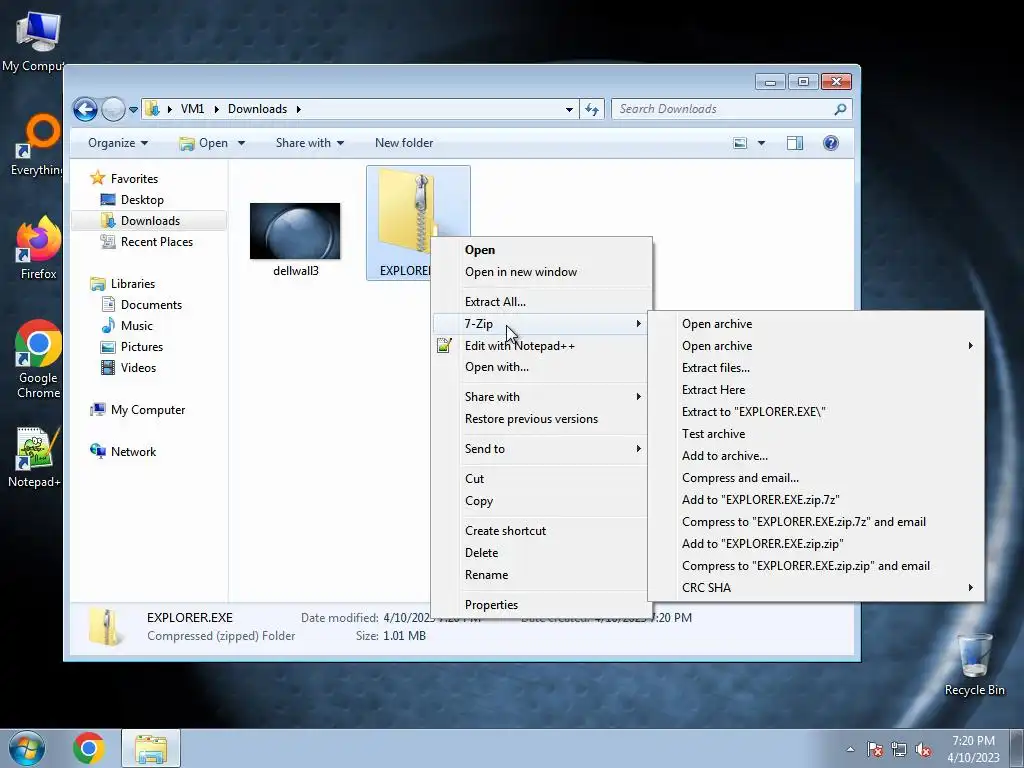Click the 7-Zip context menu entry
Viewport: 1024px width, 768px height.
pyautogui.click(x=541, y=324)
